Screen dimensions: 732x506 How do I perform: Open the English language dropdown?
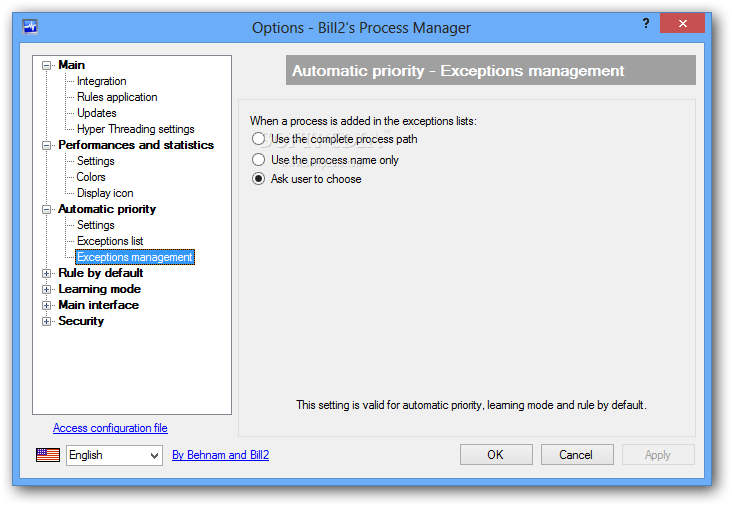point(114,455)
